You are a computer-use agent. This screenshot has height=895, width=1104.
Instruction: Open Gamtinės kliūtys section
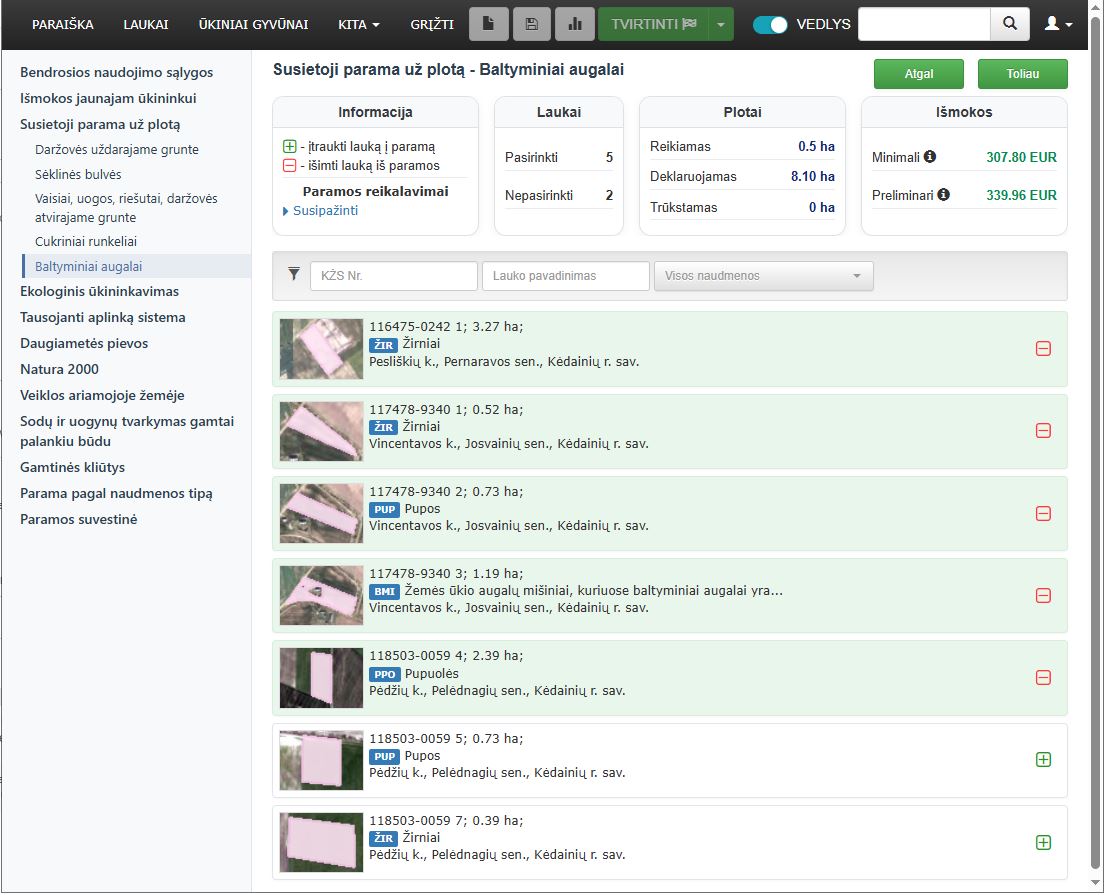pos(73,468)
